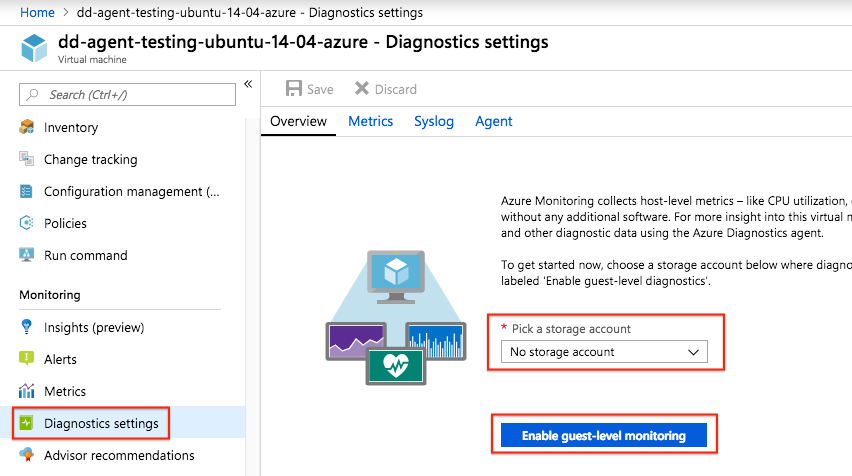This screenshot has height=476, width=852.
Task: Open the storage account dropdown
Action: coord(604,352)
